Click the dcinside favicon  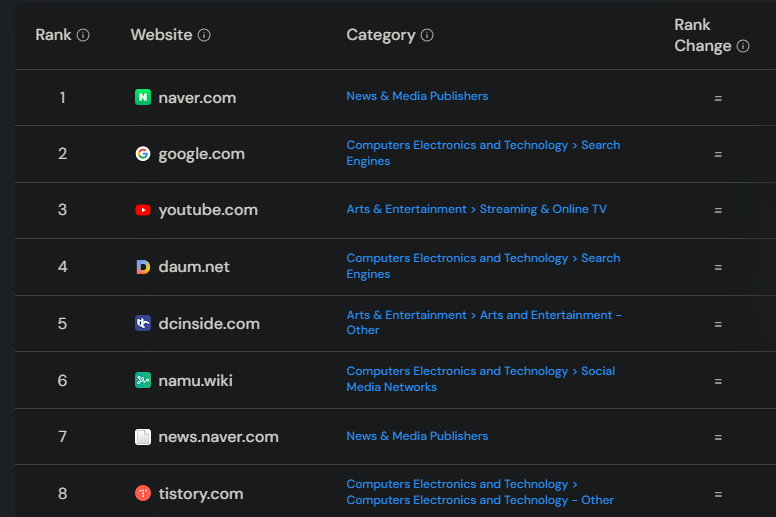(x=143, y=323)
